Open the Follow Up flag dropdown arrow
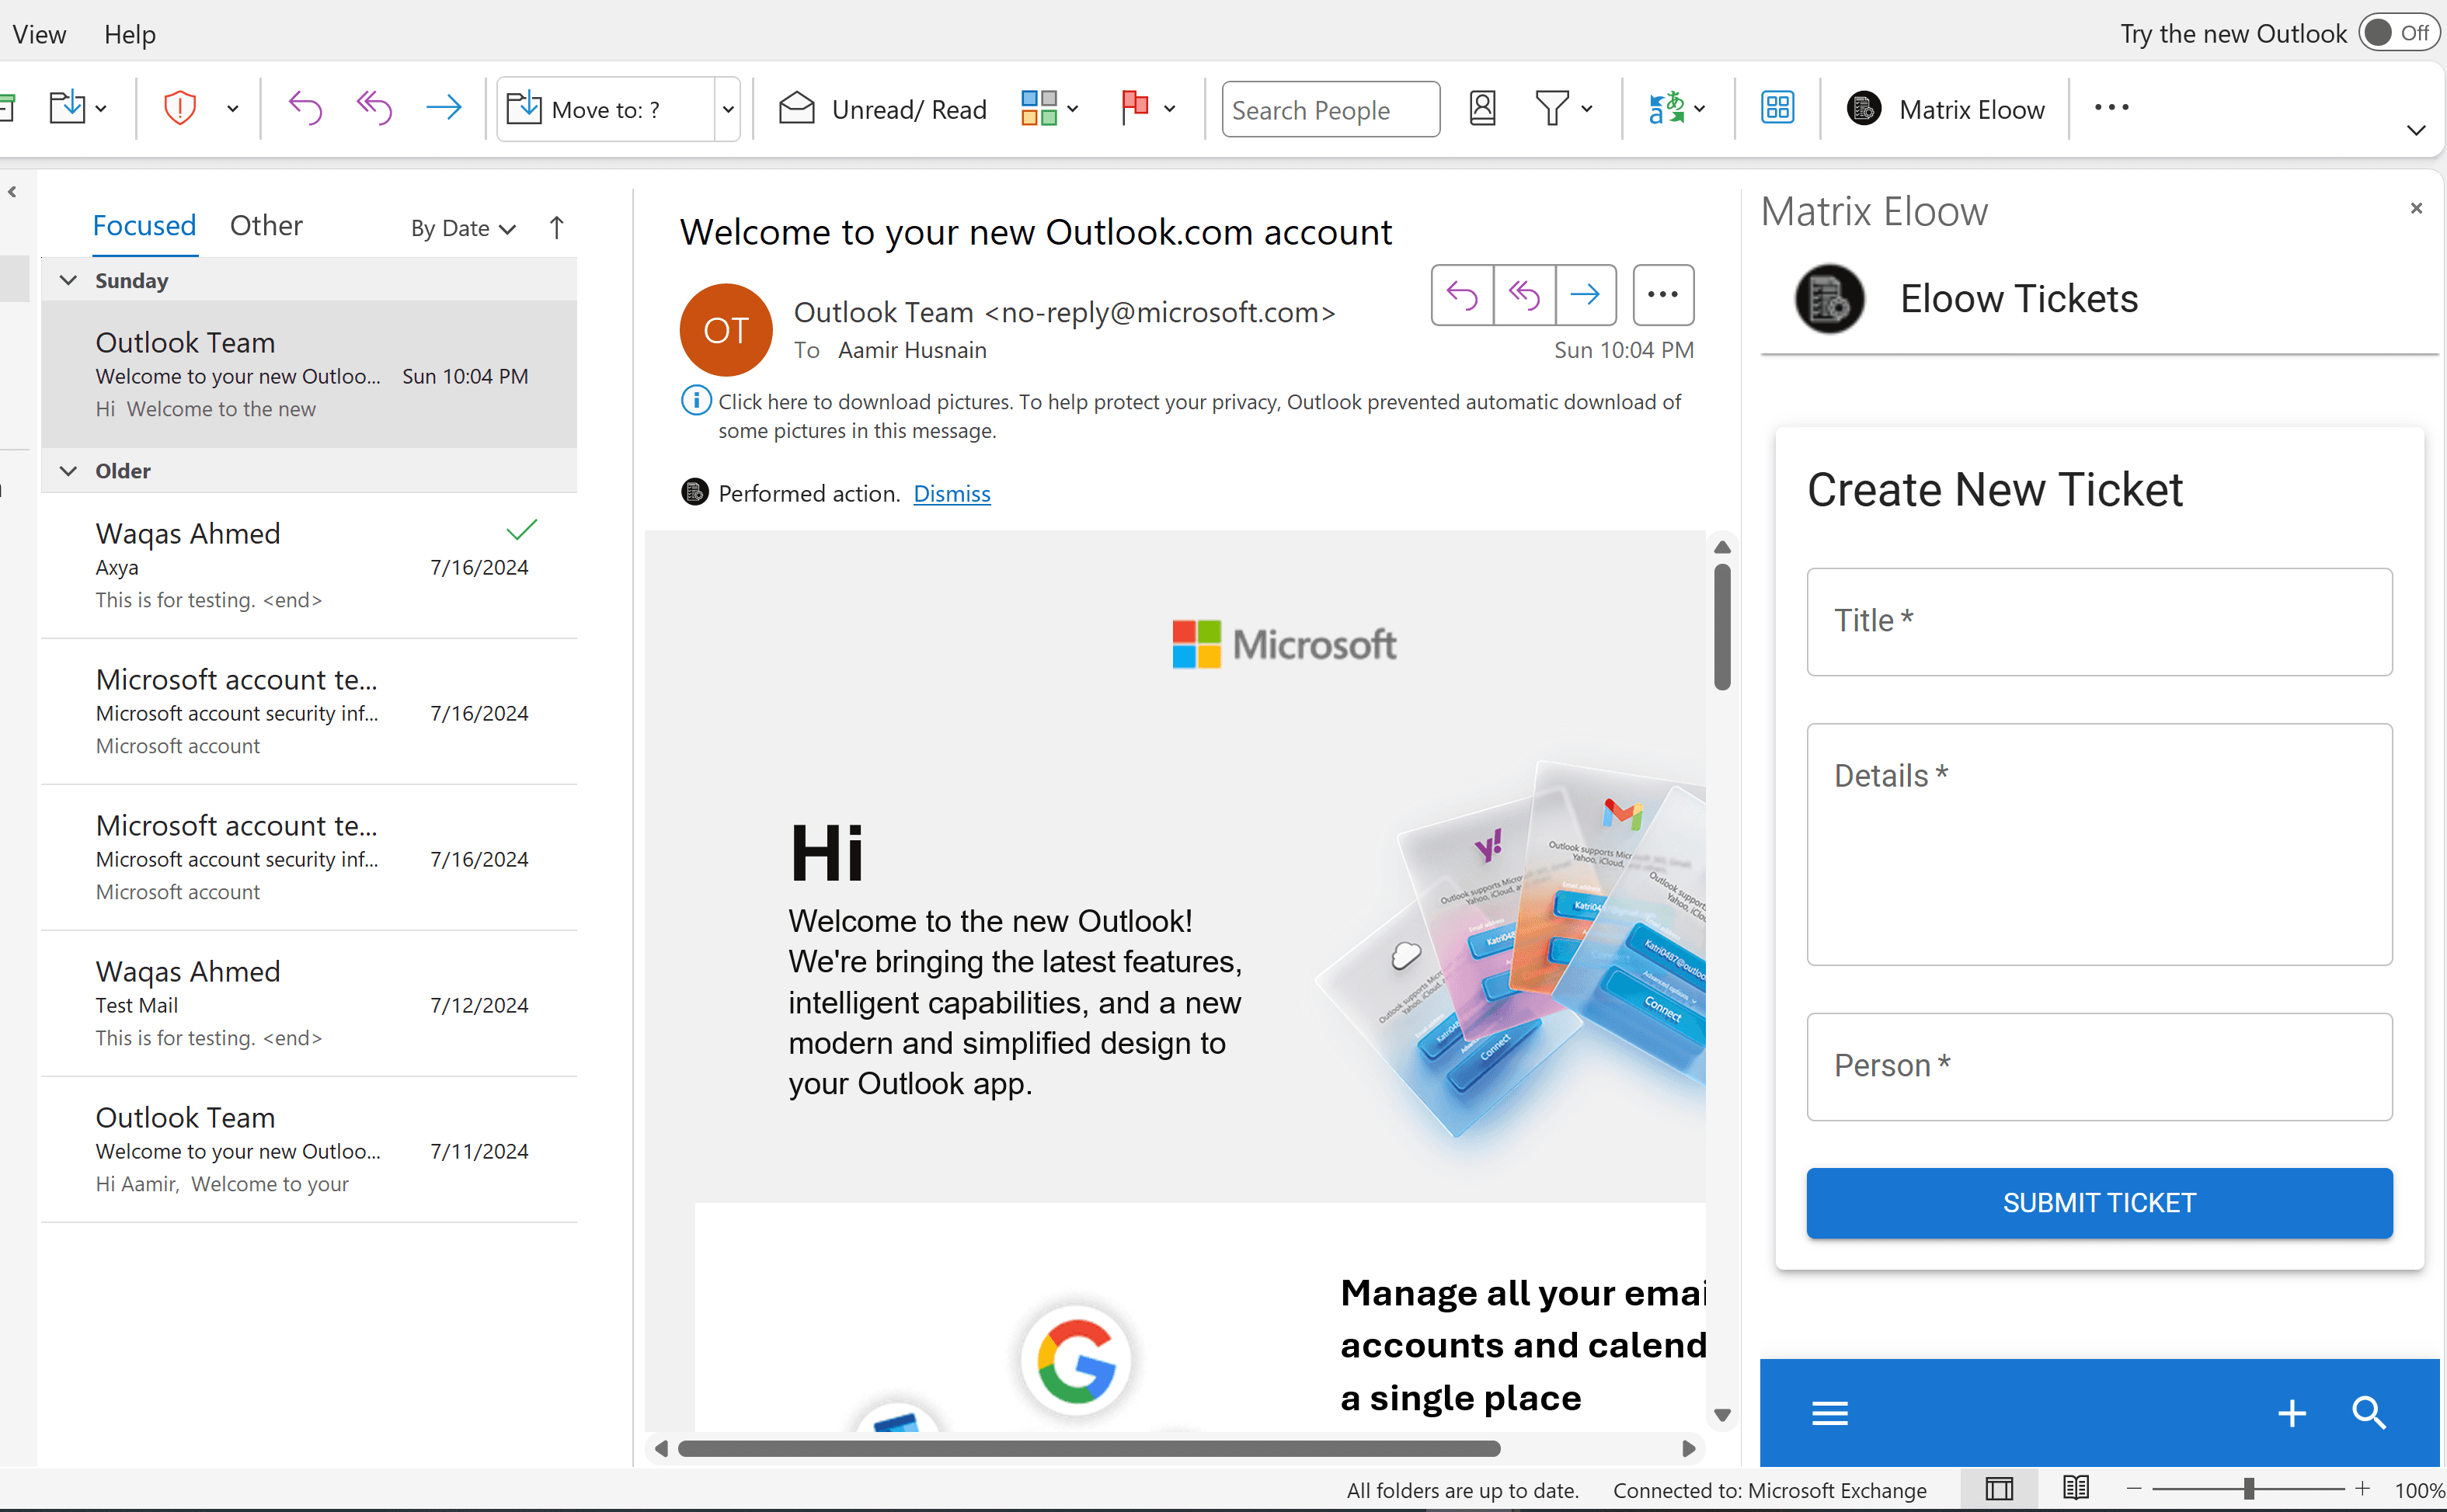The width and height of the screenshot is (2447, 1512). tap(1169, 108)
